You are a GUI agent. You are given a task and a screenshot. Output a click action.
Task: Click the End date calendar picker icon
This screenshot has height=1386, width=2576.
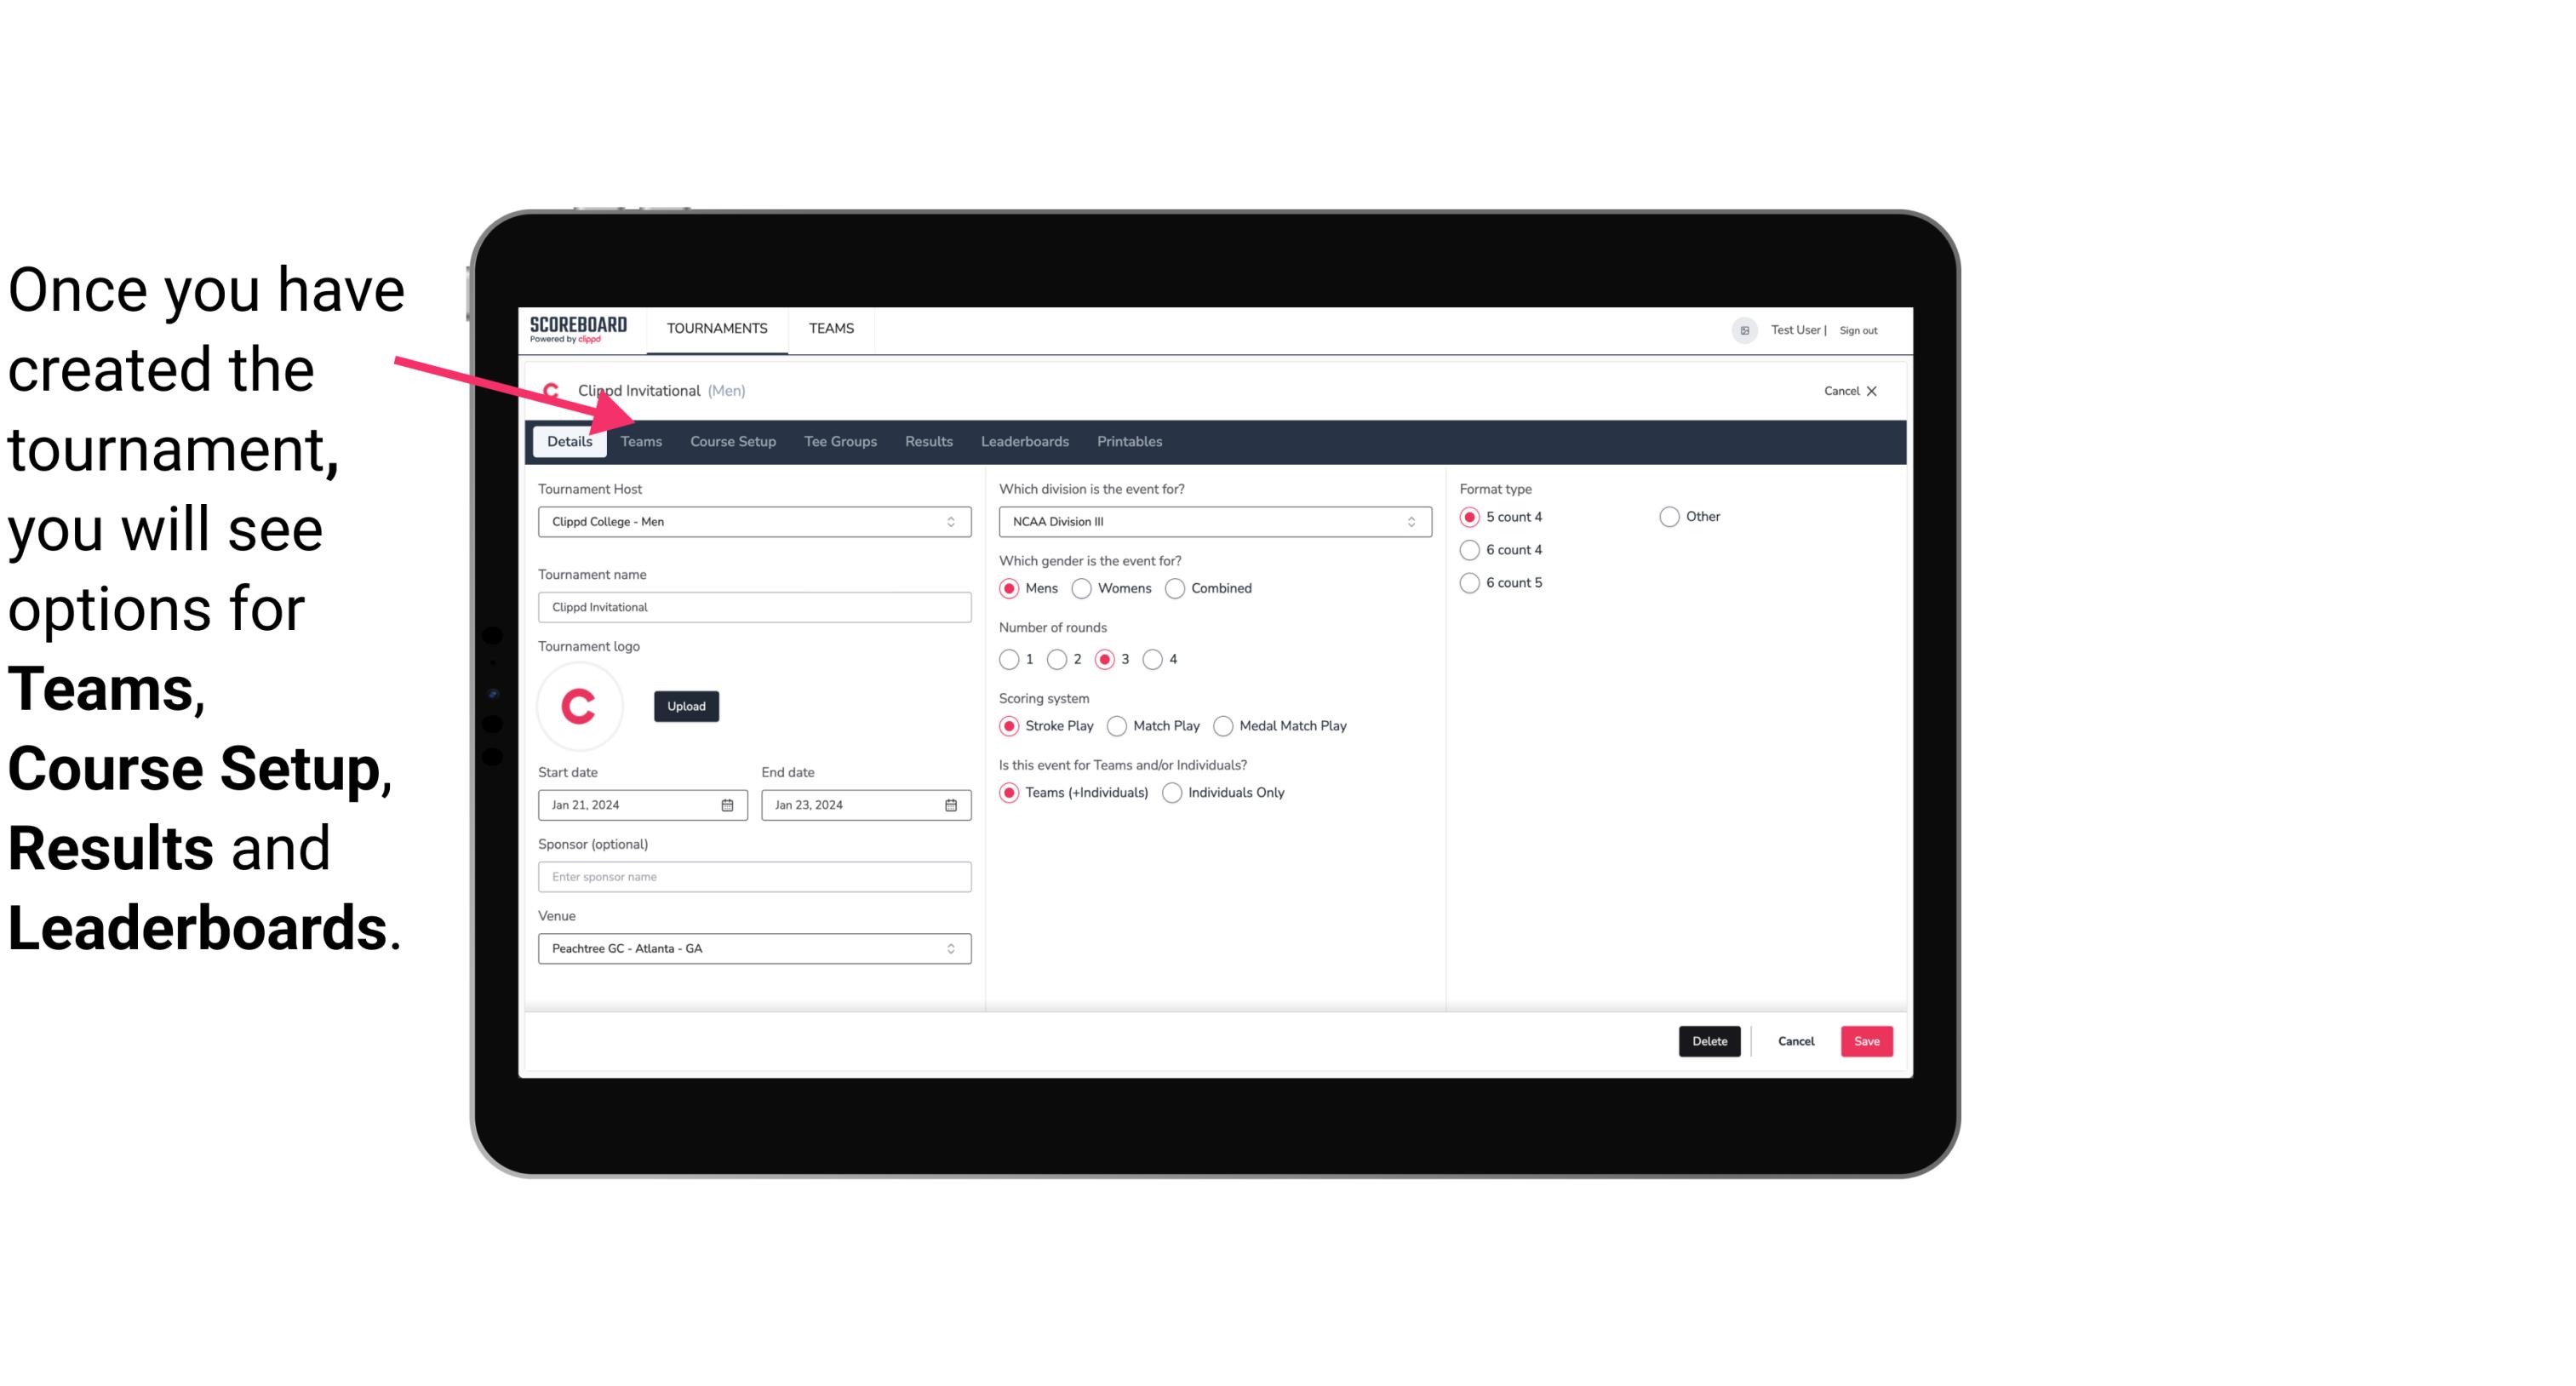(952, 804)
